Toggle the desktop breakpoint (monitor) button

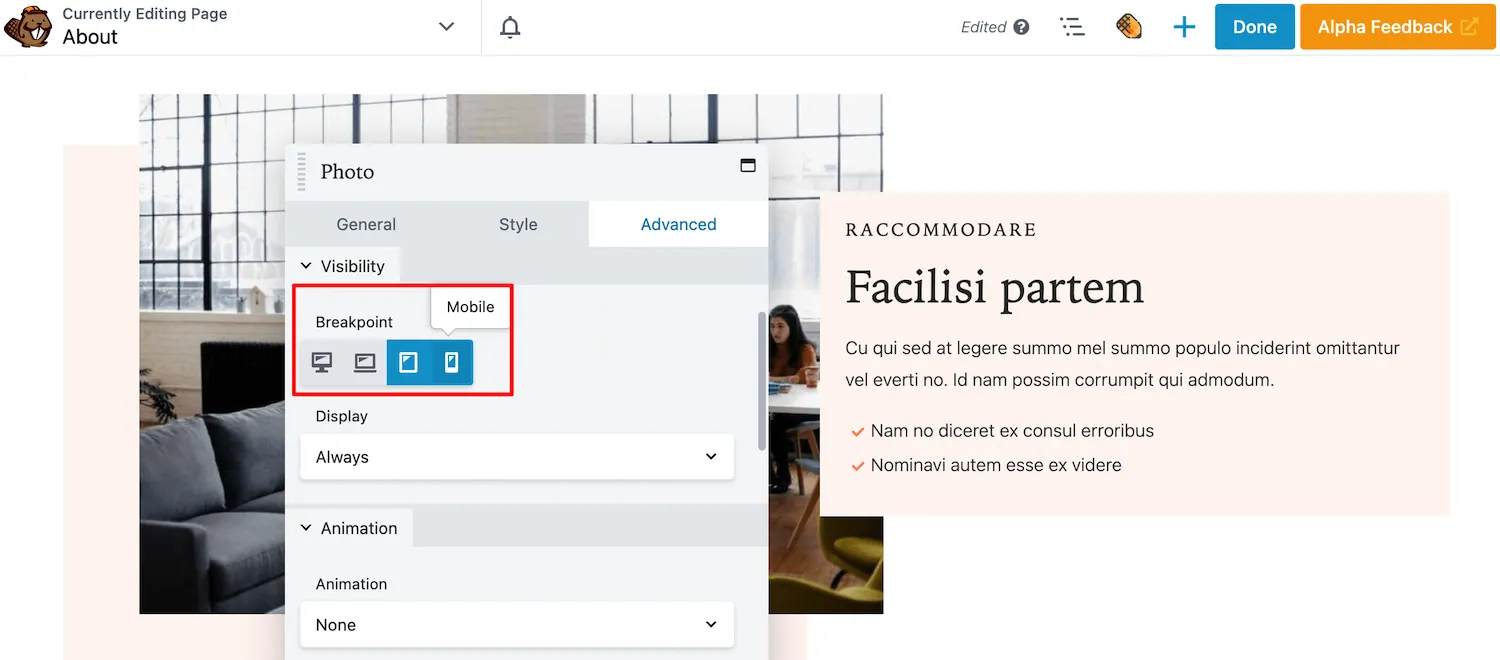tap(322, 362)
